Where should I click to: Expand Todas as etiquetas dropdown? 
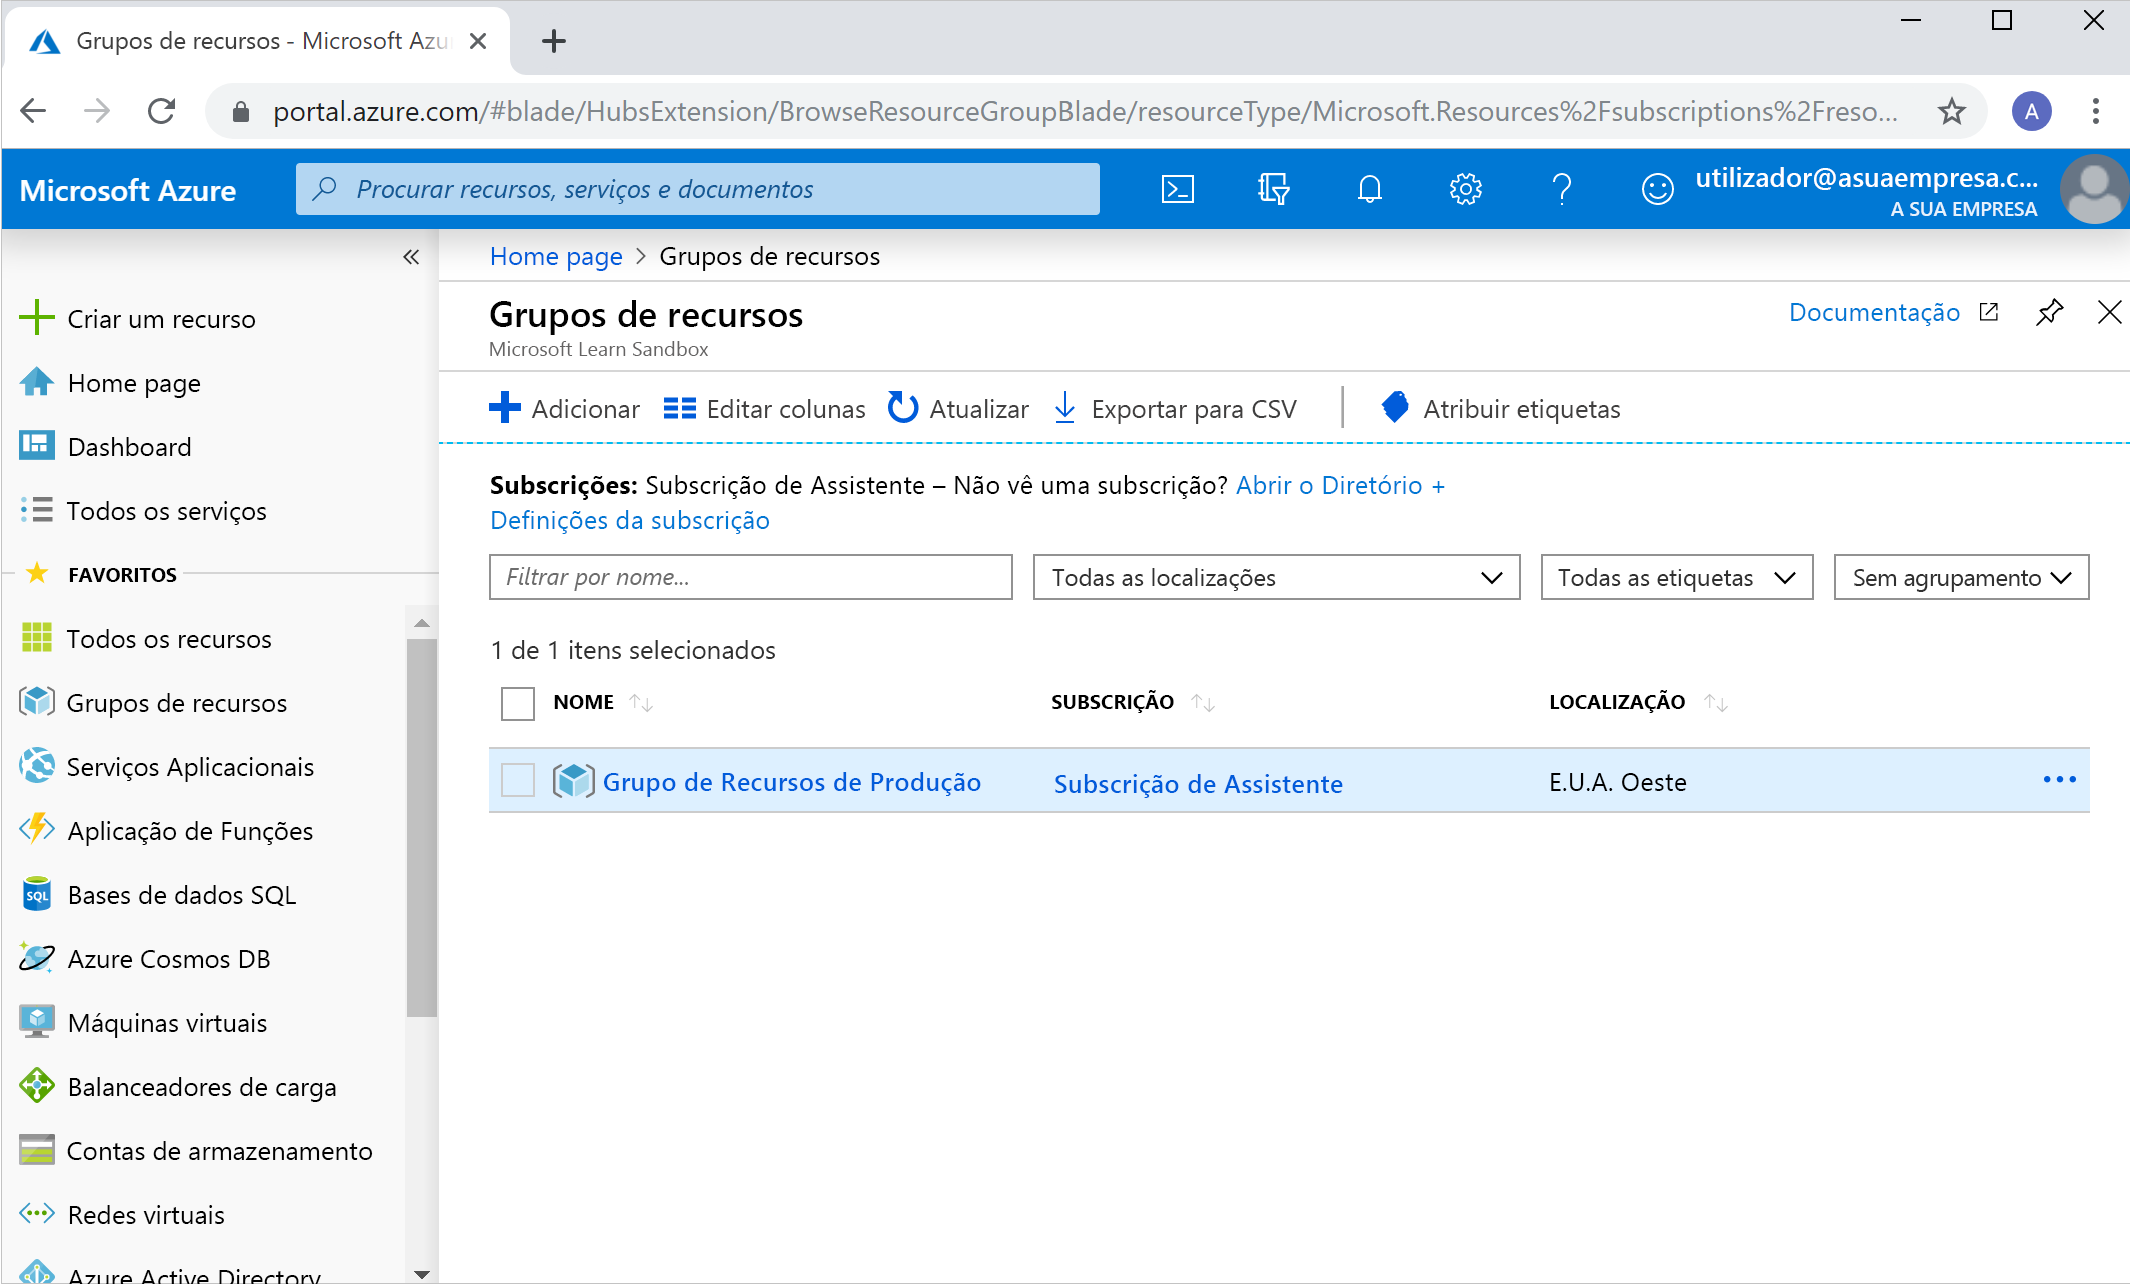(x=1676, y=577)
